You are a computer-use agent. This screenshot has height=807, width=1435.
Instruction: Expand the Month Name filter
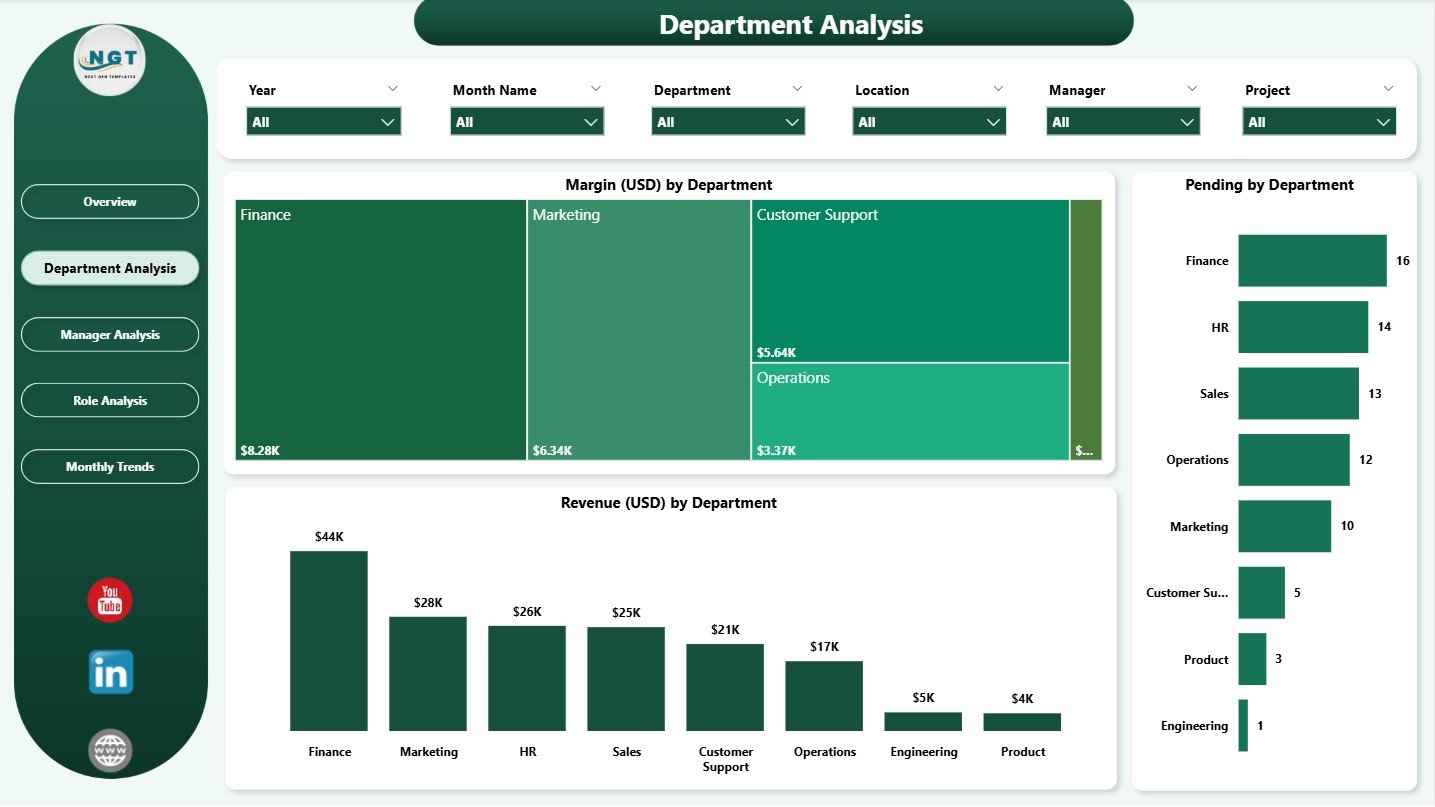click(x=589, y=121)
